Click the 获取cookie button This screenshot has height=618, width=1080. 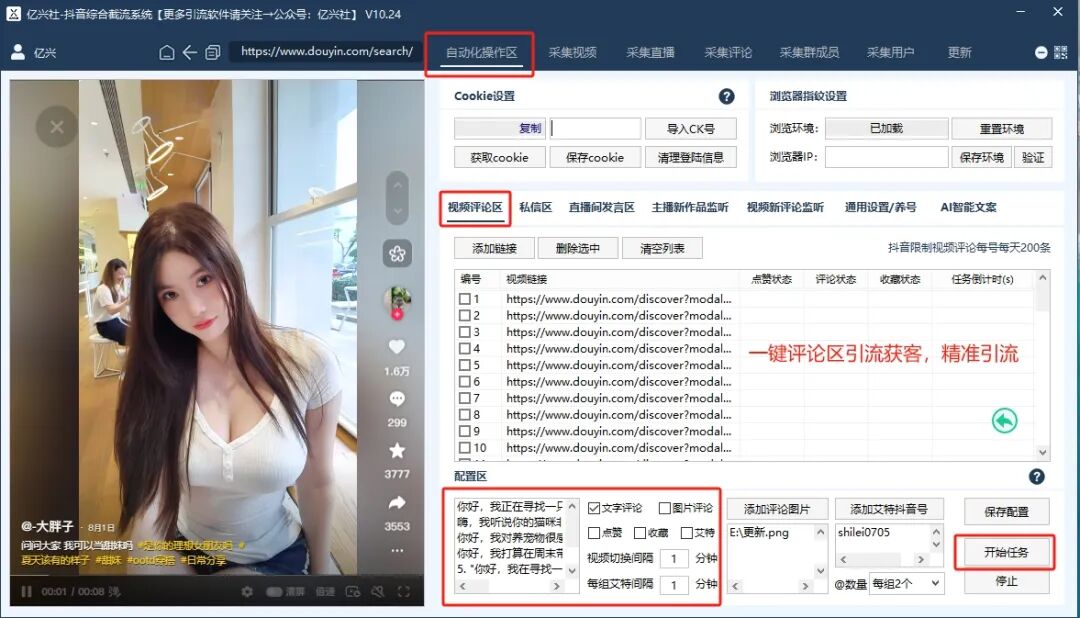point(499,158)
